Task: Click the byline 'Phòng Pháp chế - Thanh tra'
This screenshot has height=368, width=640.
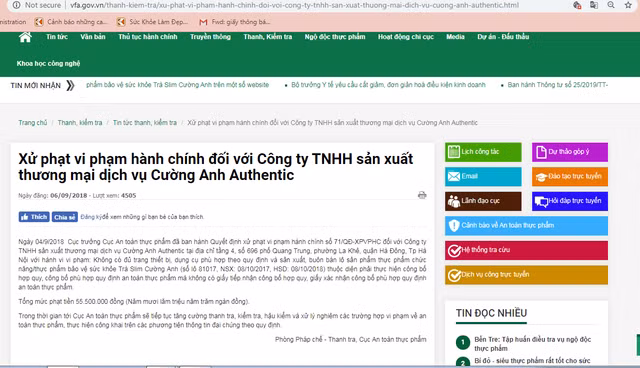Action: click(351, 339)
